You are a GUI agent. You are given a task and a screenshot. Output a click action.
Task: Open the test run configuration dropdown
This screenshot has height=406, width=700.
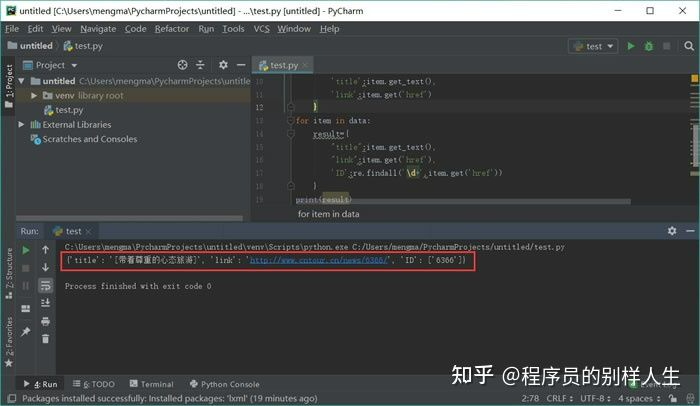click(593, 46)
